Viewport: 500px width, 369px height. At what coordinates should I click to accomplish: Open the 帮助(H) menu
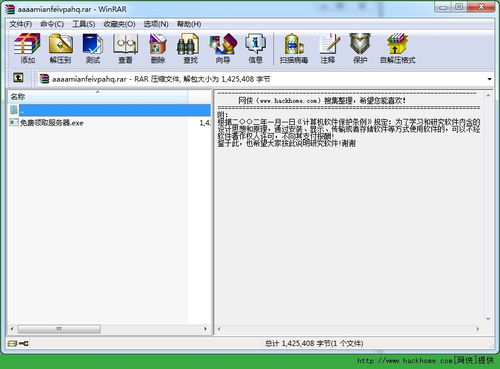[189, 24]
